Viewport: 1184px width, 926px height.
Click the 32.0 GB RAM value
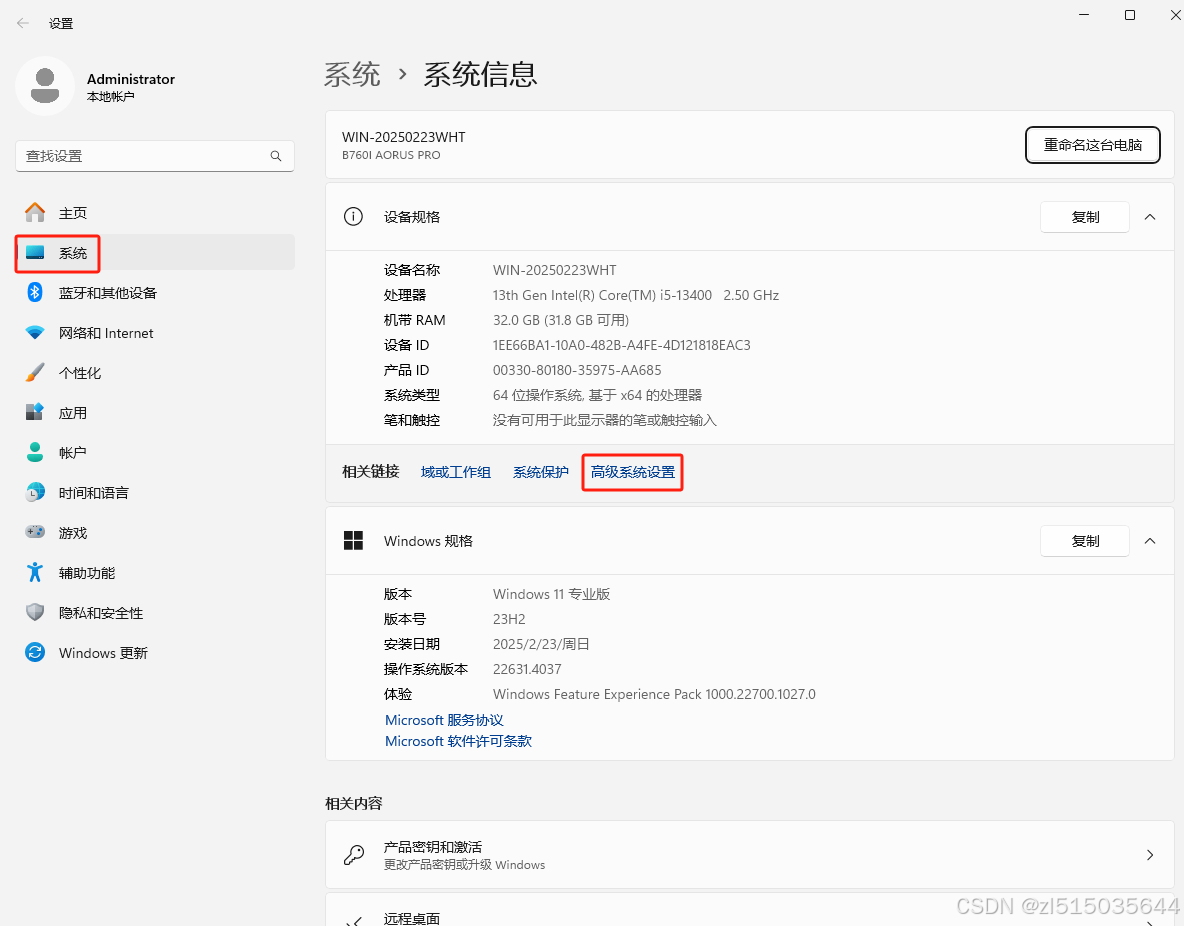(x=561, y=320)
